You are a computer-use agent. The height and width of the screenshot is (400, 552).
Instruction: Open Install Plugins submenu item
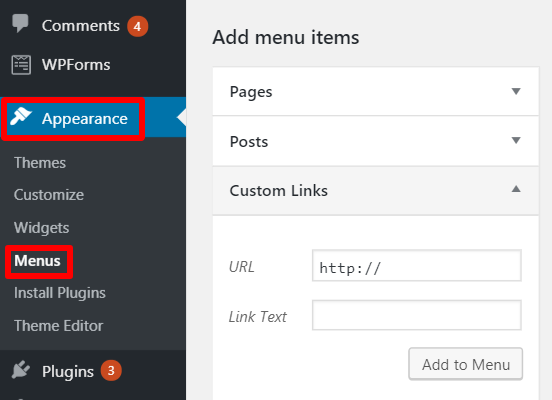coord(60,293)
